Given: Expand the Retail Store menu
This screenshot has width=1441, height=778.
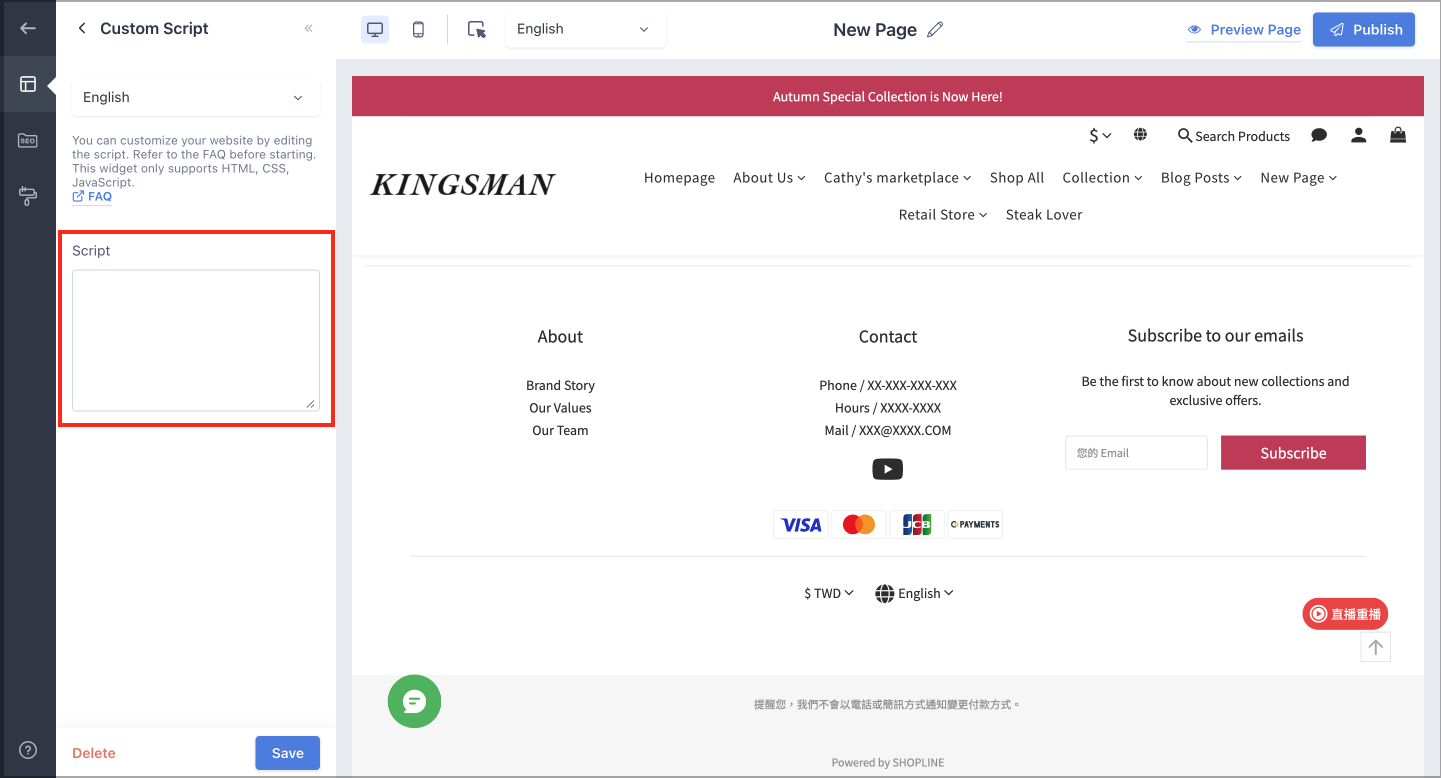Looking at the screenshot, I should click(x=943, y=215).
